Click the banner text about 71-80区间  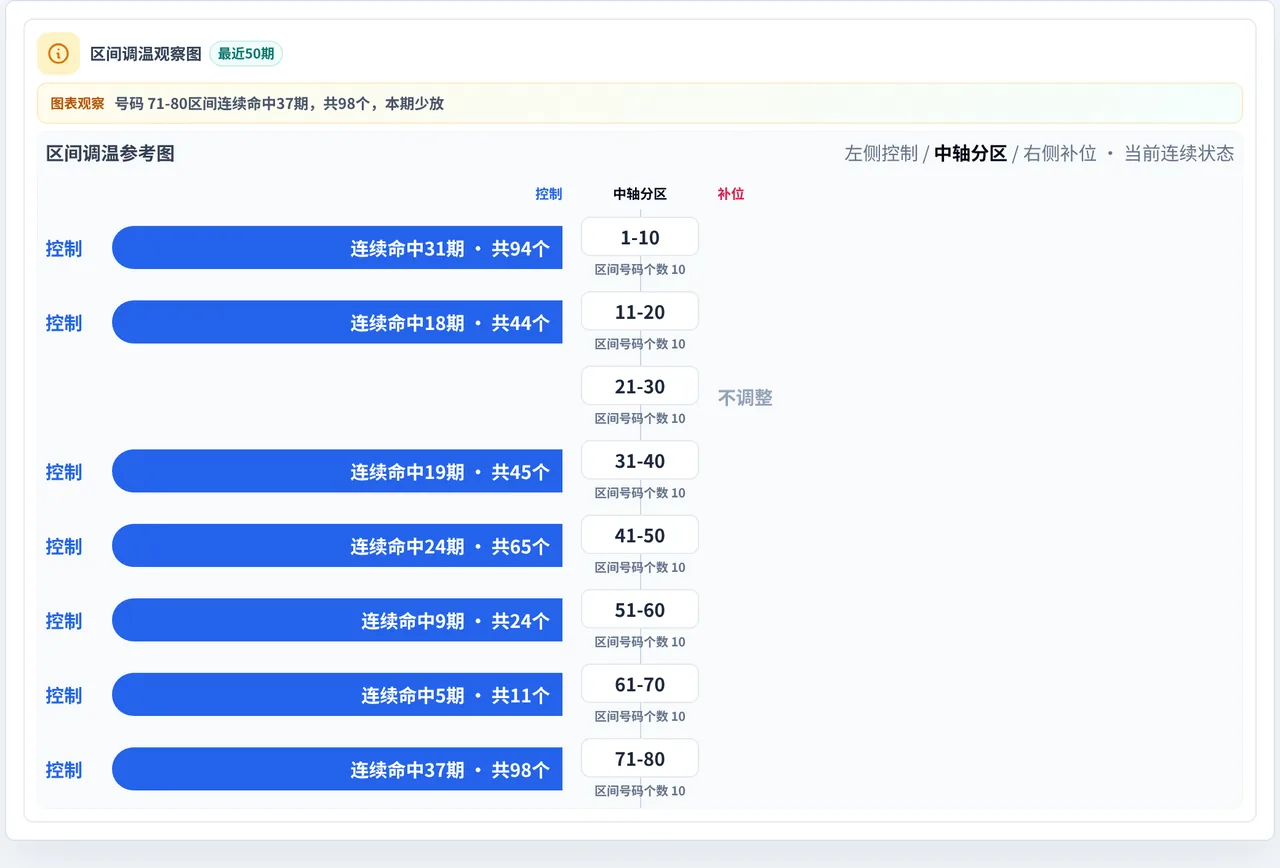279,103
